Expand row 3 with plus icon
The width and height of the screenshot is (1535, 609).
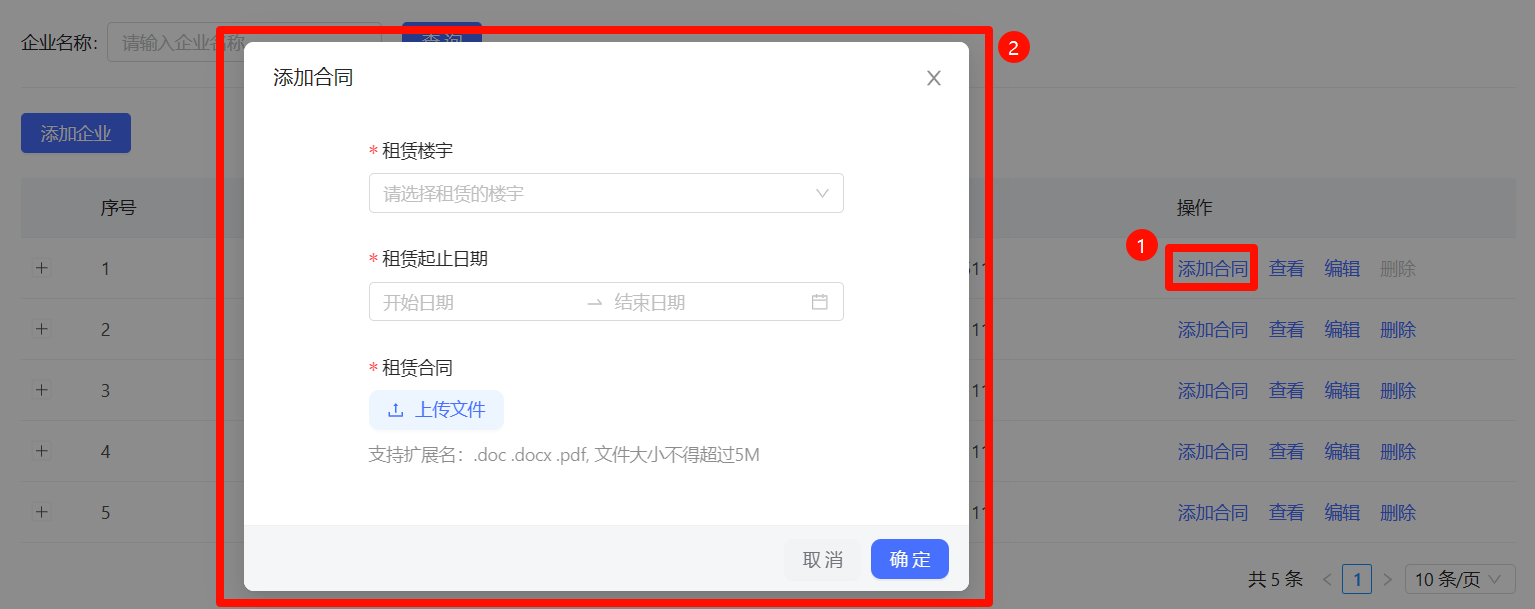41,390
